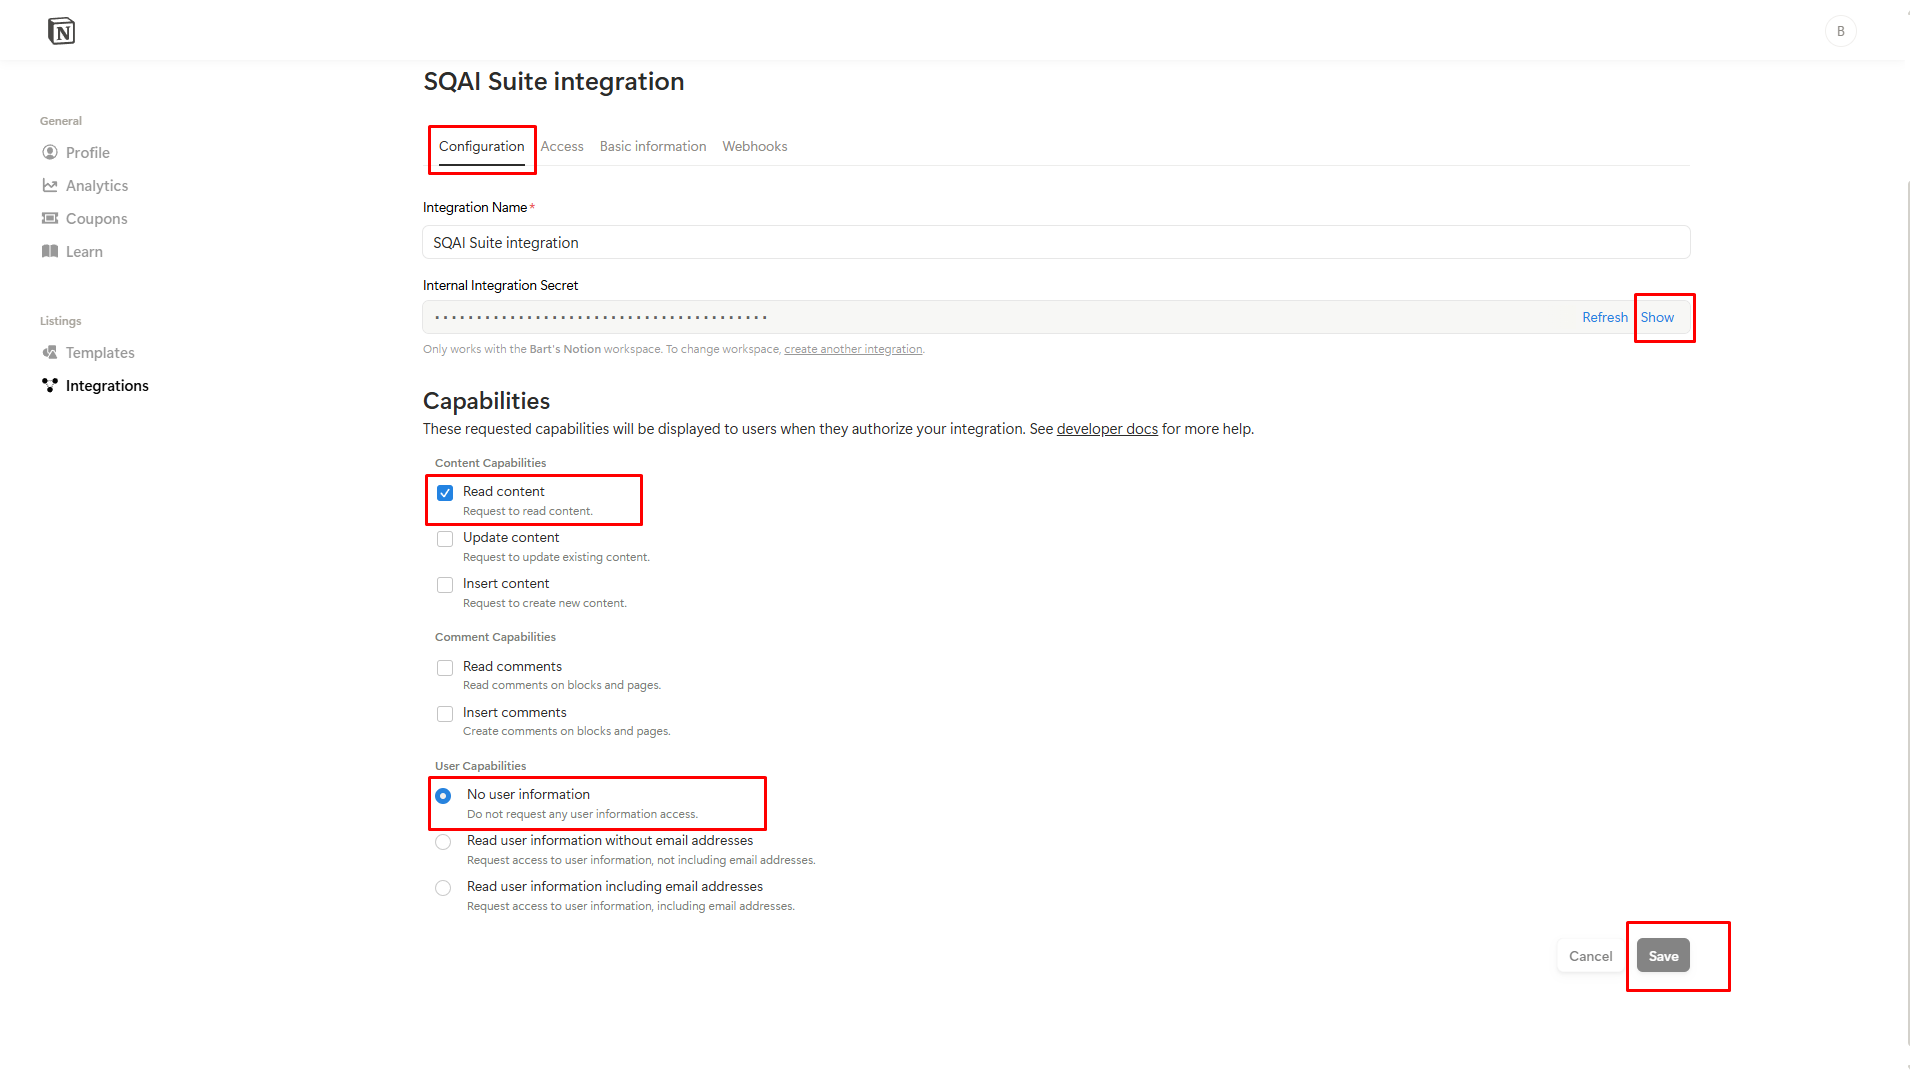Image resolution: width=1910 pixels, height=1079 pixels.
Task: Check the Read comments checkbox
Action: pyautogui.click(x=445, y=668)
